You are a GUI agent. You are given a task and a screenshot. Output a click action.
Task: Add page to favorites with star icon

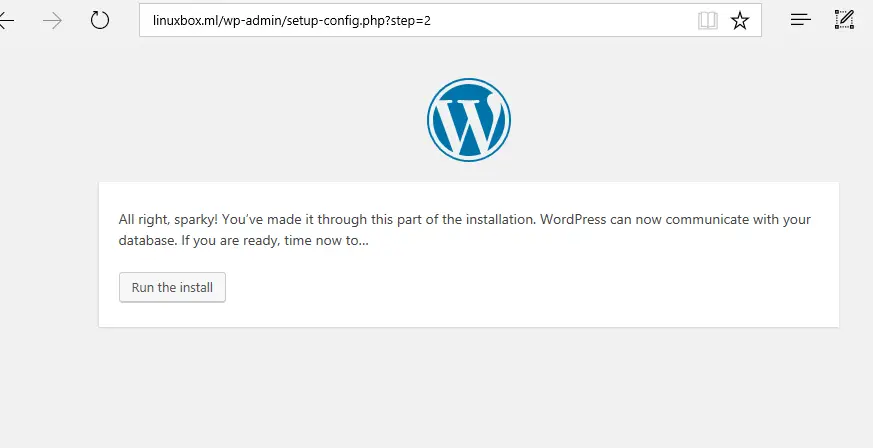(740, 21)
